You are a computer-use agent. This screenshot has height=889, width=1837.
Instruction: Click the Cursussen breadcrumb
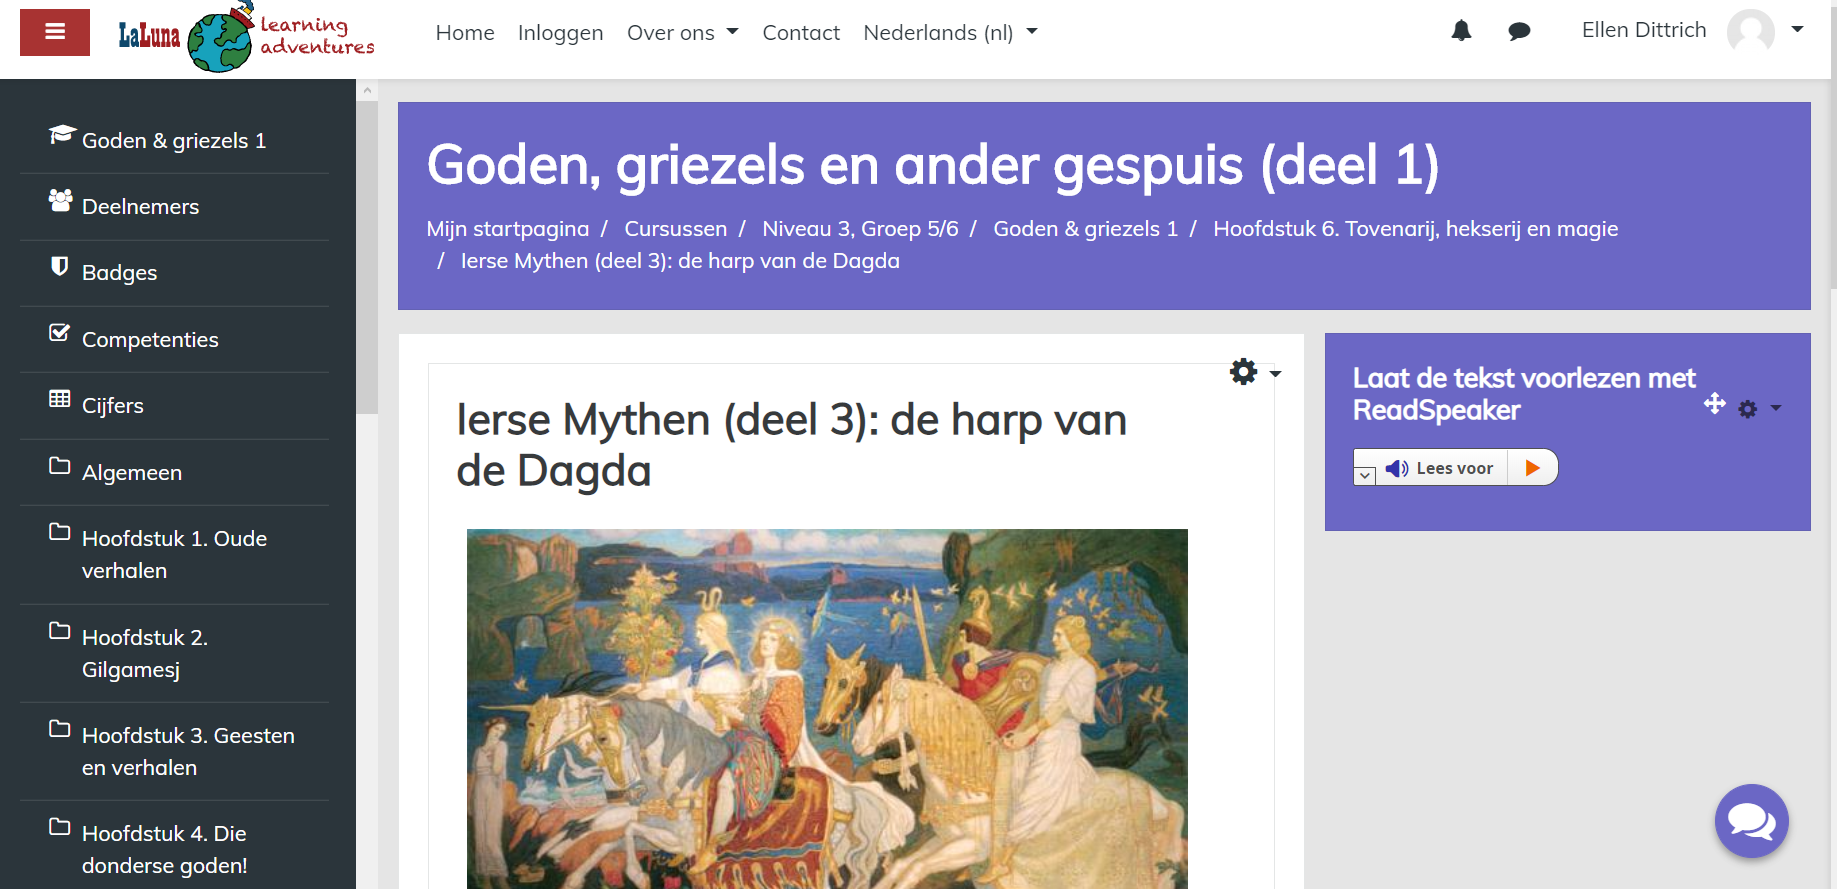676,229
